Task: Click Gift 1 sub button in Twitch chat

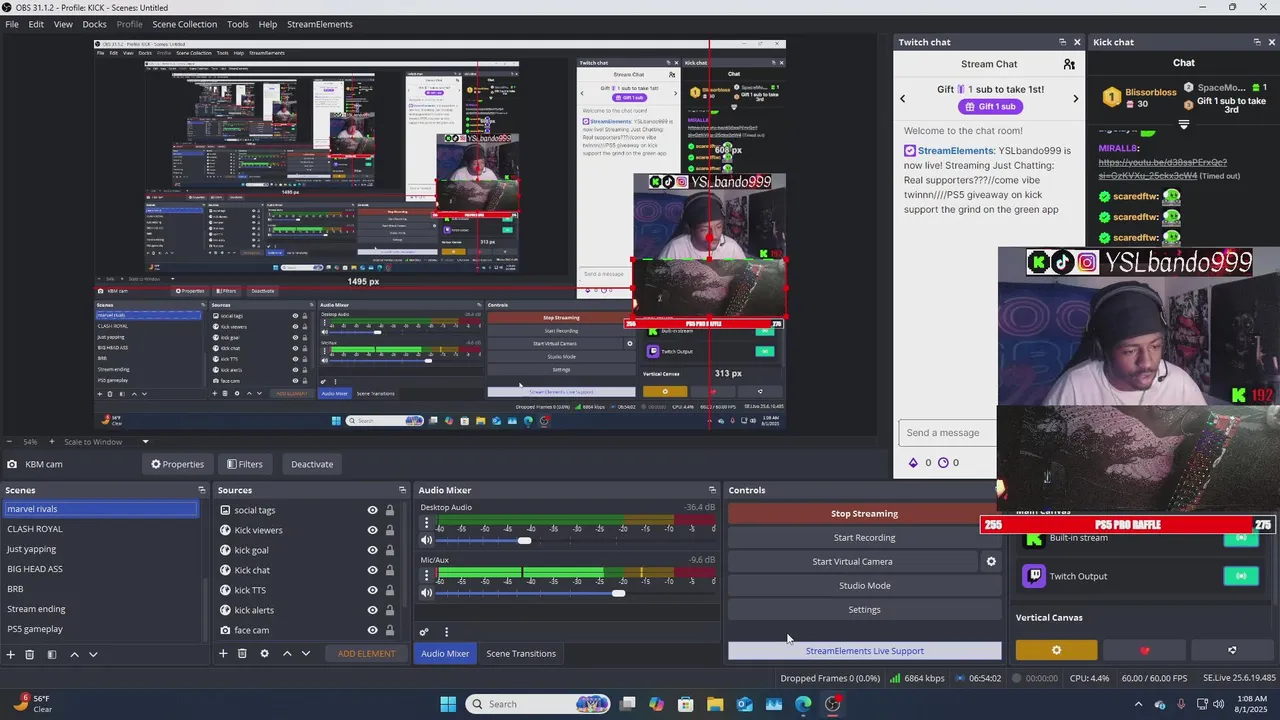Action: point(990,107)
